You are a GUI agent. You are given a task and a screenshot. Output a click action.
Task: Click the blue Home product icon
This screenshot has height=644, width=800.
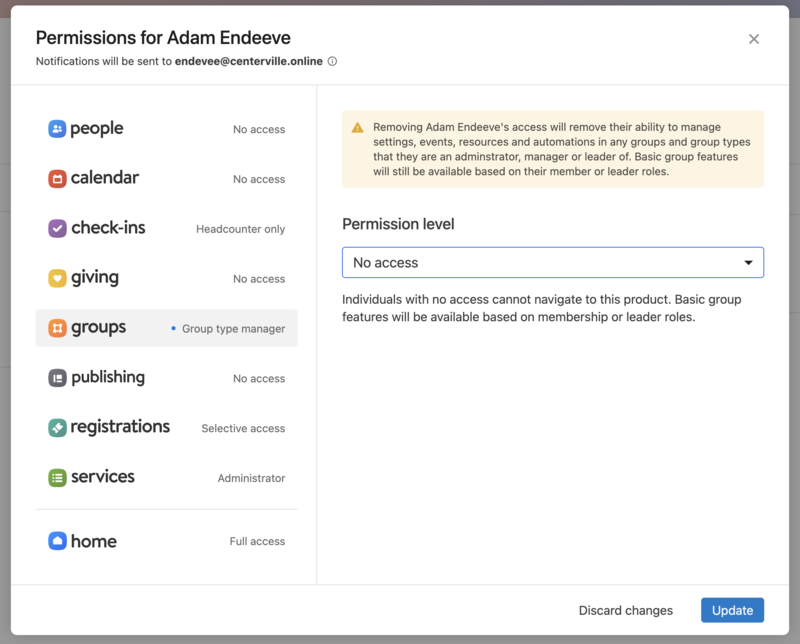(57, 541)
